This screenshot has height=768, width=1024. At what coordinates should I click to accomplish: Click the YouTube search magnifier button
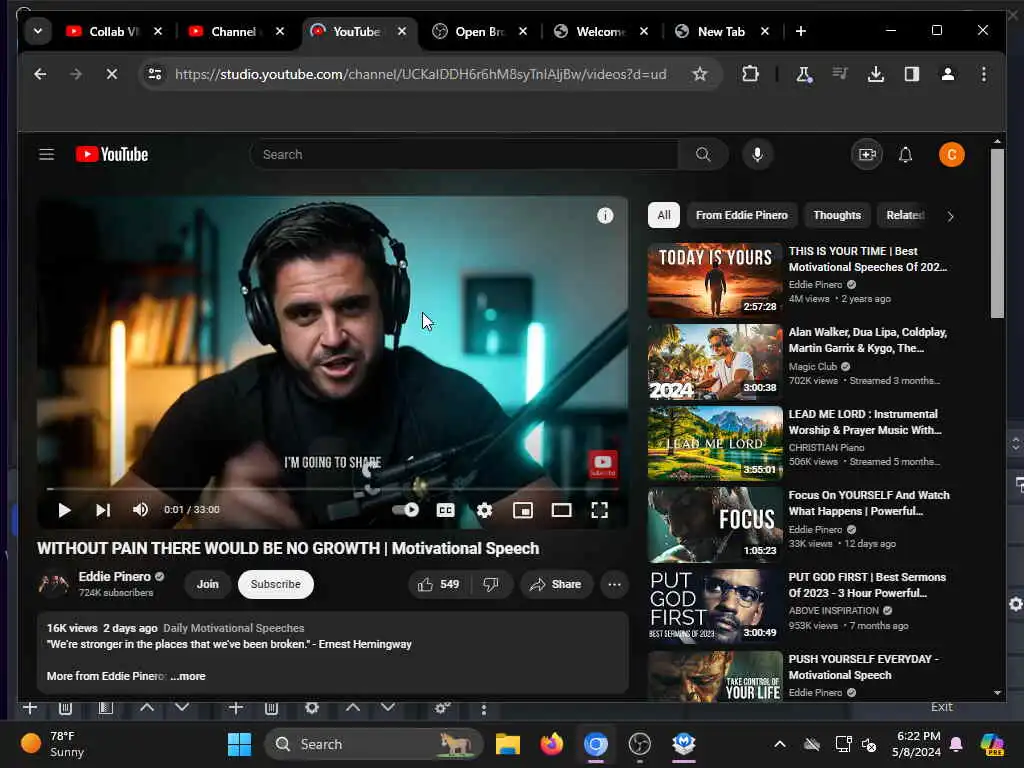(703, 155)
